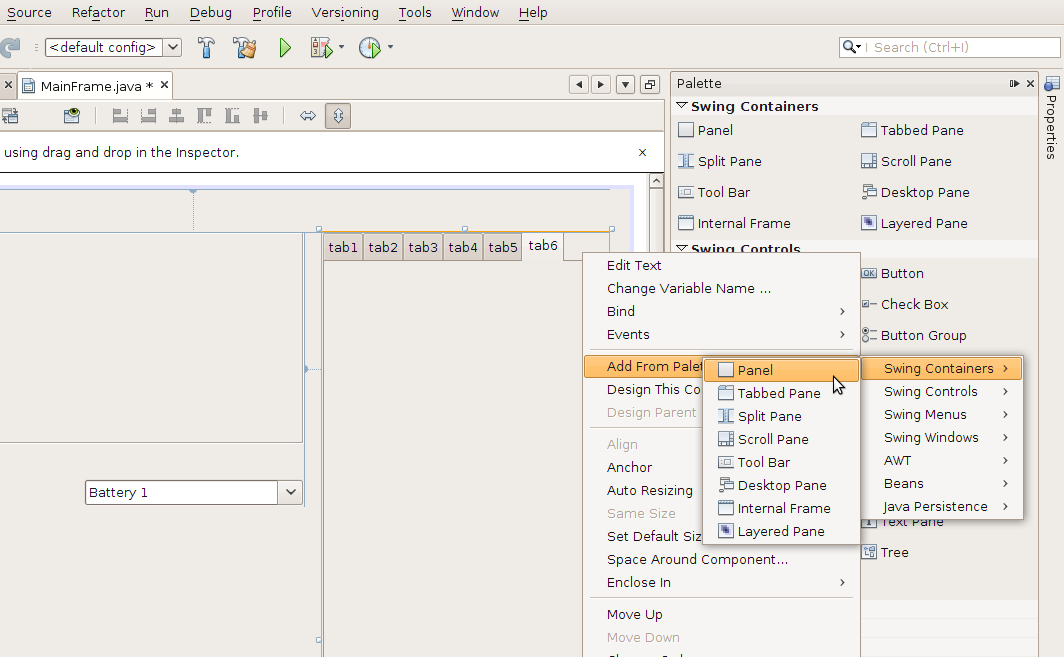Choose Space Around Component in context menu
Screen dimensions: 1064x657
722,560
